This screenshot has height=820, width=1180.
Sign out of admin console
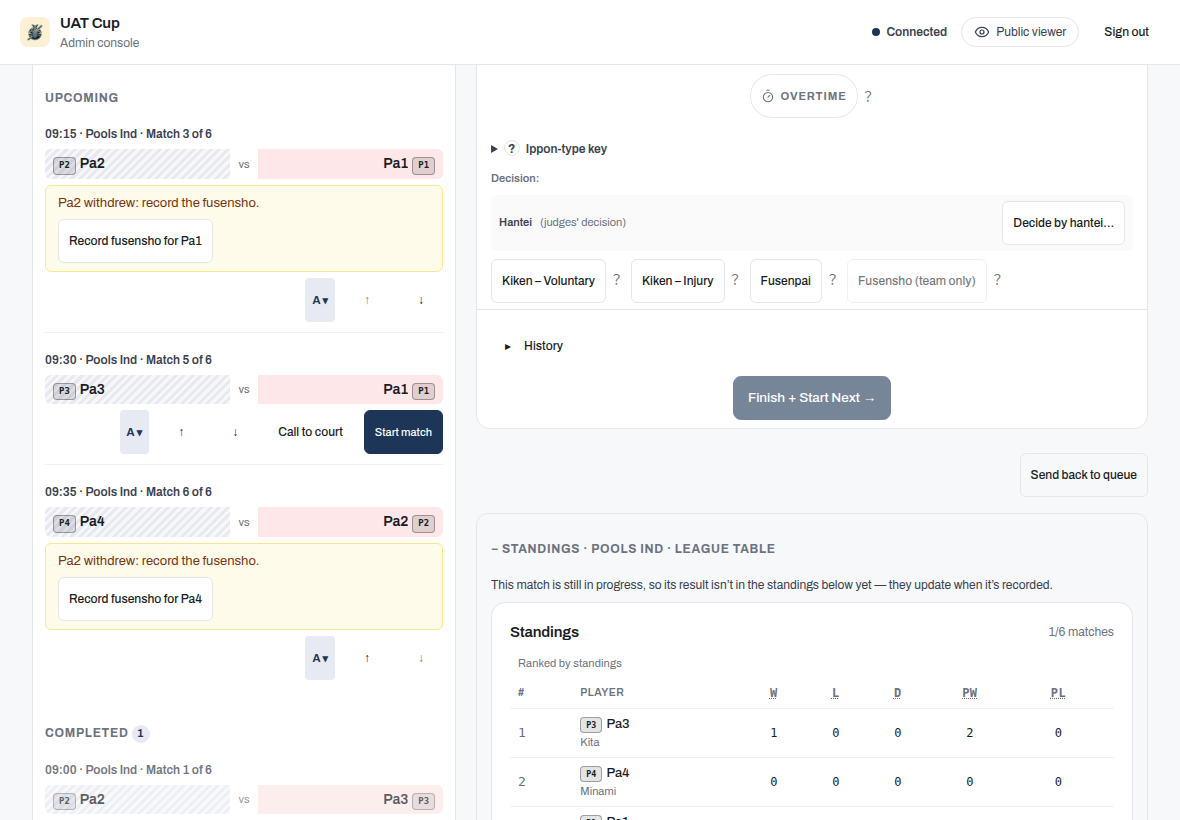click(x=1126, y=32)
